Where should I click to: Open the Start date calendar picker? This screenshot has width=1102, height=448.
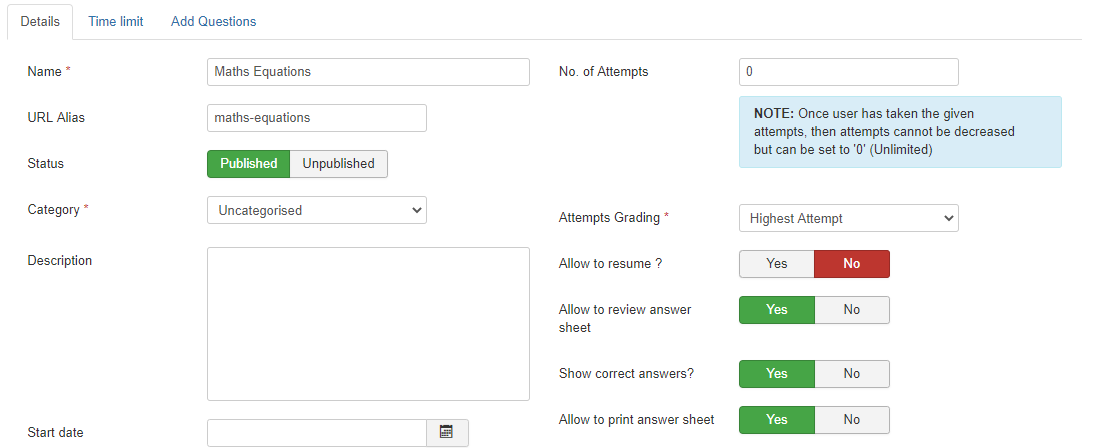coord(446,432)
